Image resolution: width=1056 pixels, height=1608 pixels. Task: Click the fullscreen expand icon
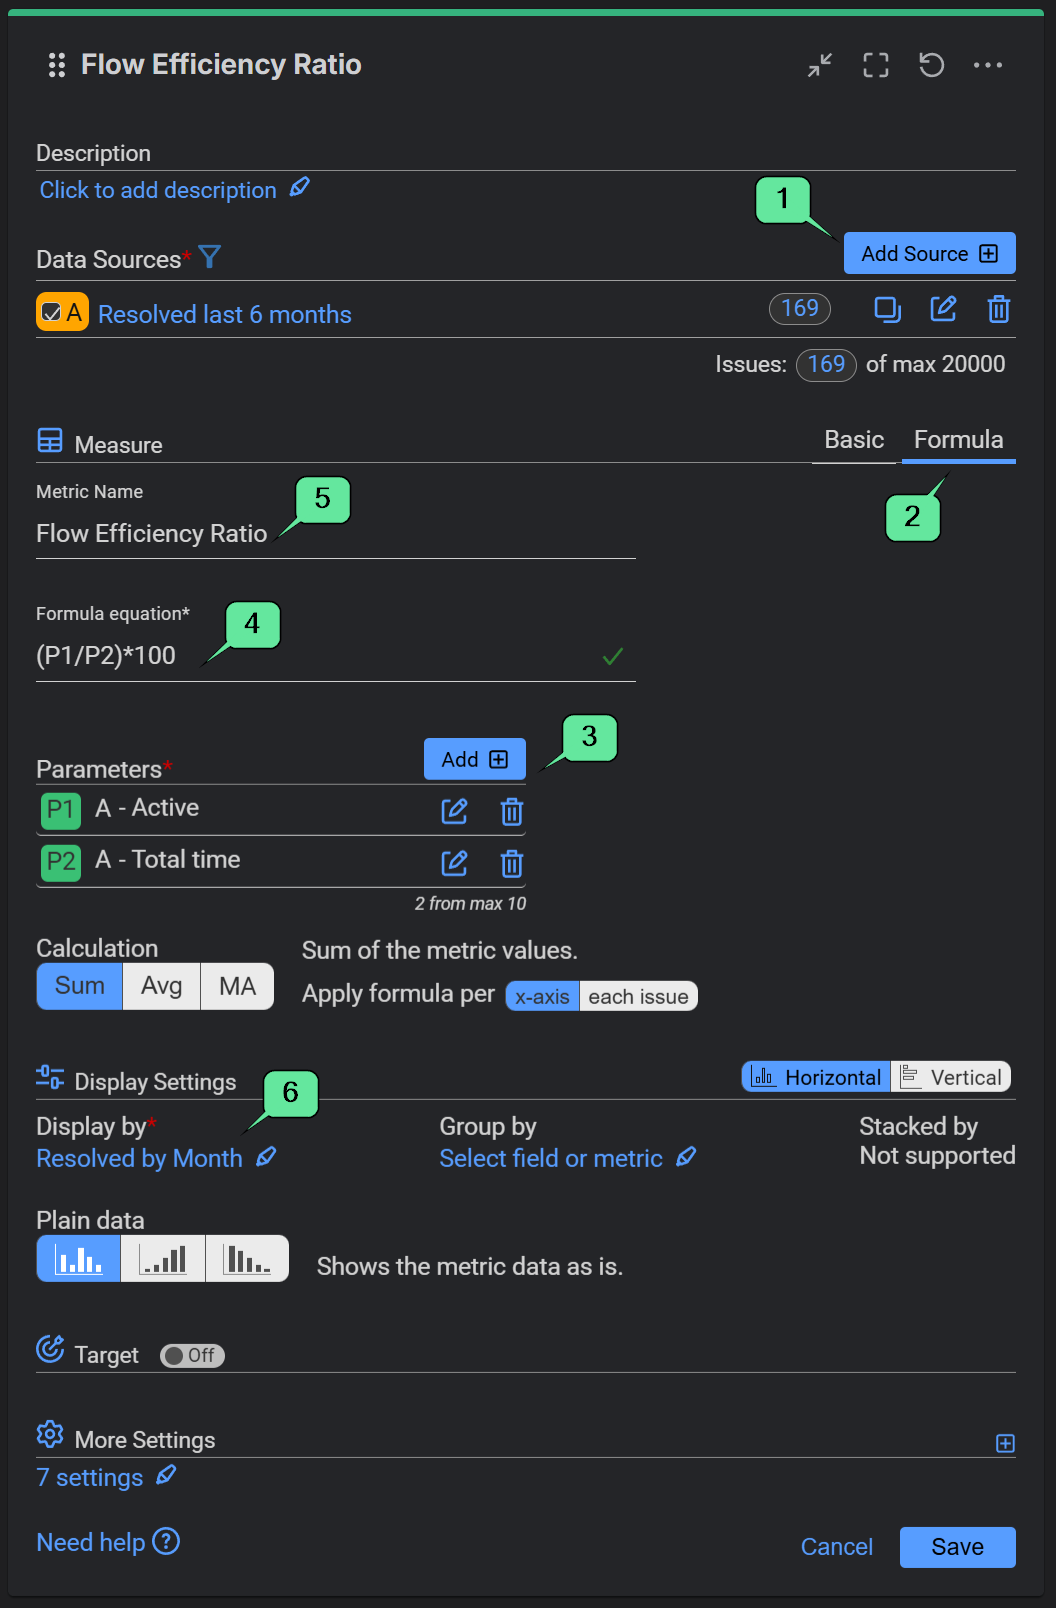point(876,66)
